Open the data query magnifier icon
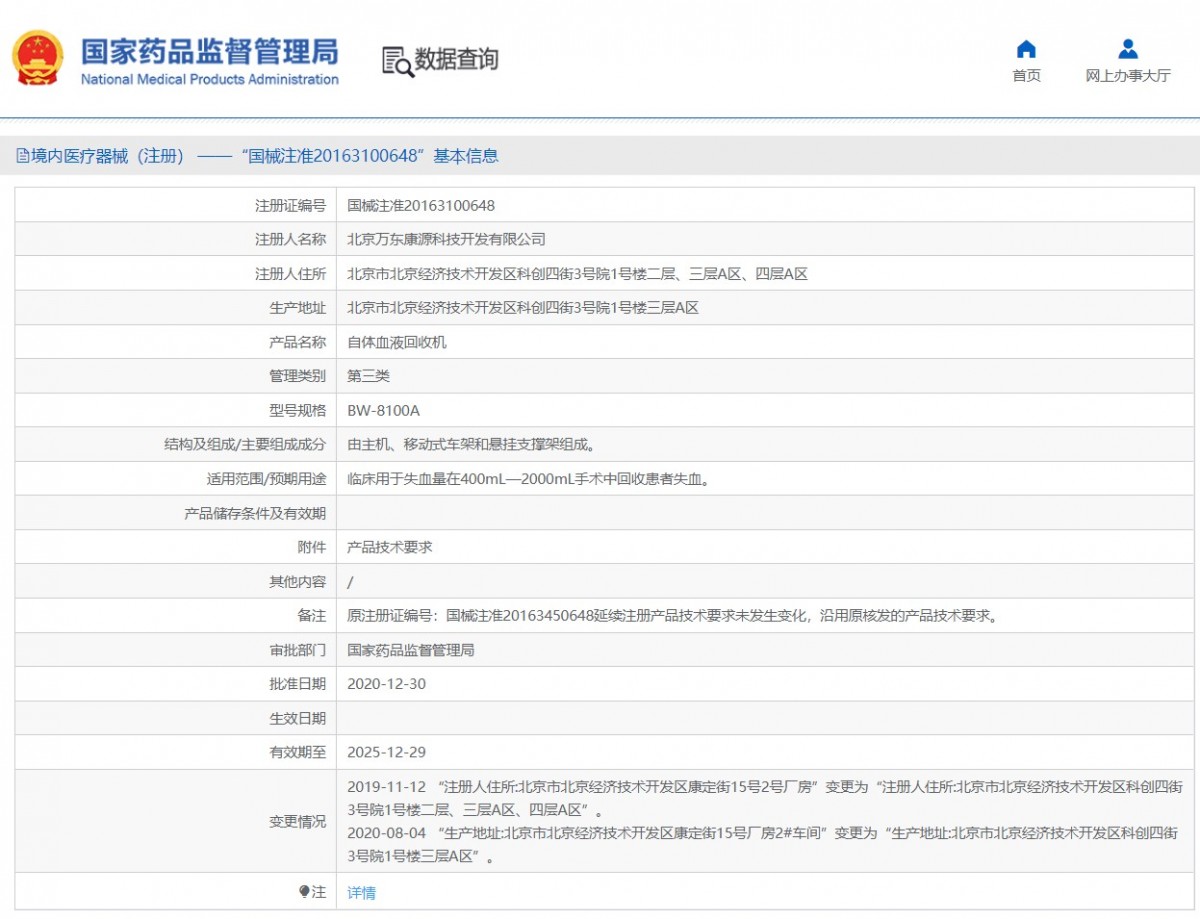 pyautogui.click(x=397, y=61)
